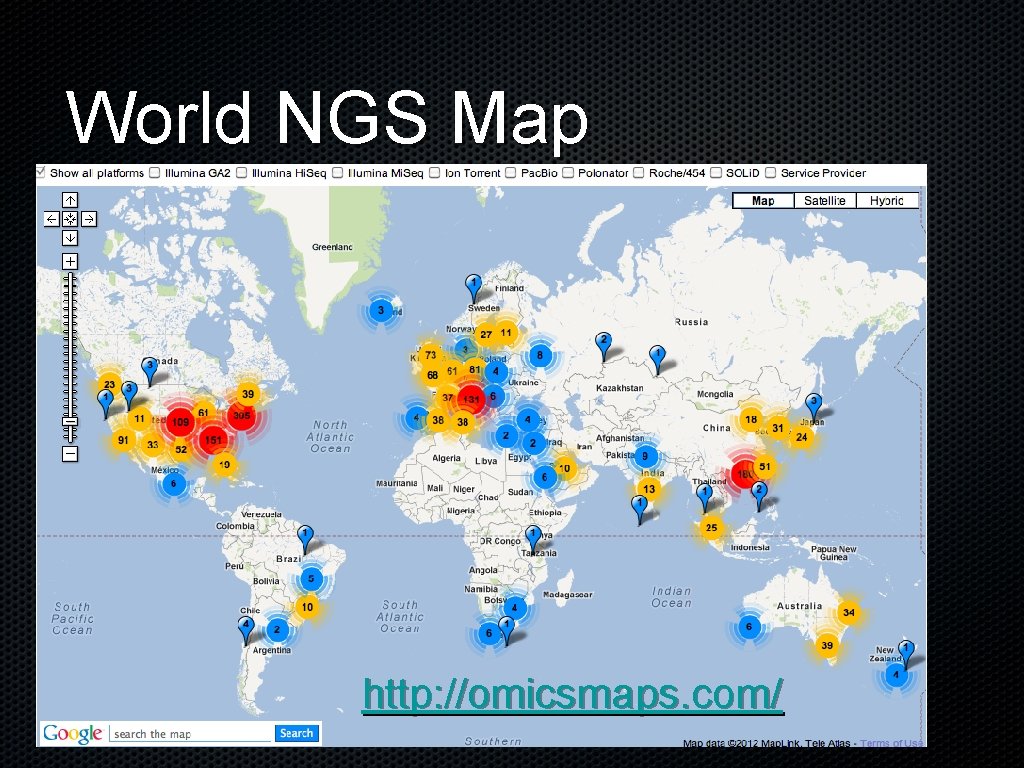
Task: Pan the map up using the arrow icon
Action: (69, 200)
